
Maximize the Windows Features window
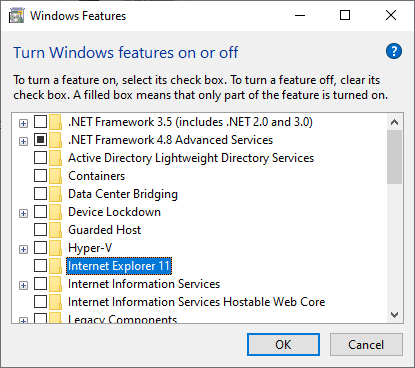click(345, 15)
